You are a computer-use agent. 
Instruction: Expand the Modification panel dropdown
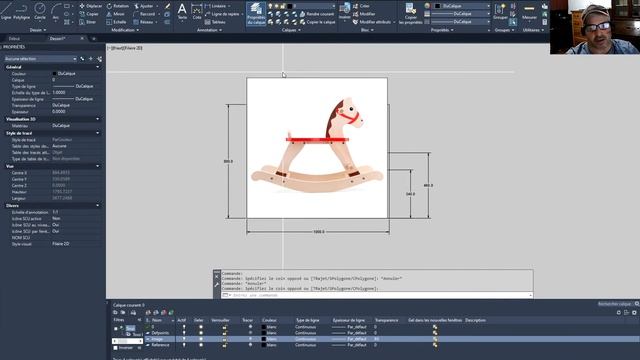coord(125,30)
